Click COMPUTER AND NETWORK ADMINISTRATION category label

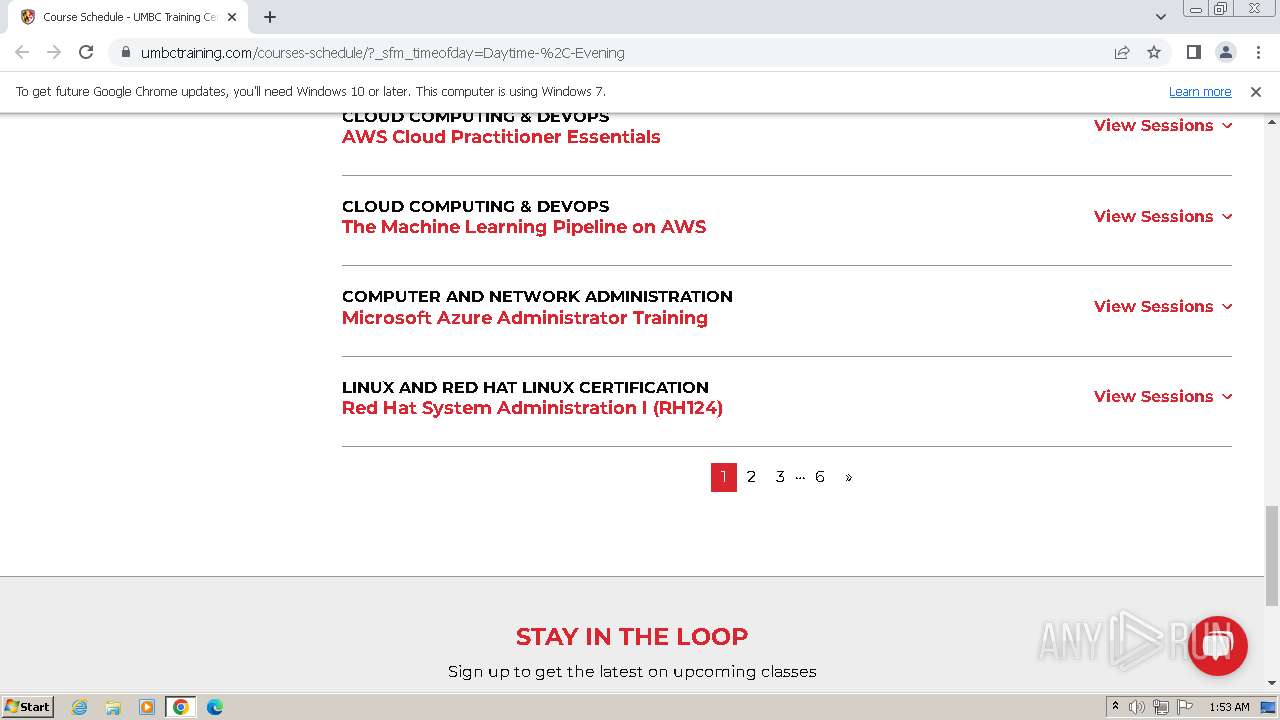537,296
